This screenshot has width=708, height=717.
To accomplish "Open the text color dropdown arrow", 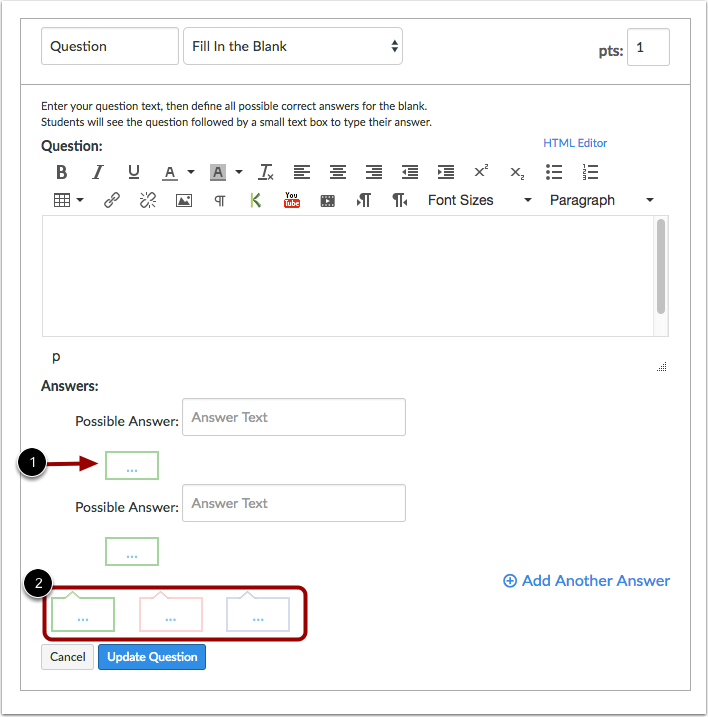I will pyautogui.click(x=191, y=172).
